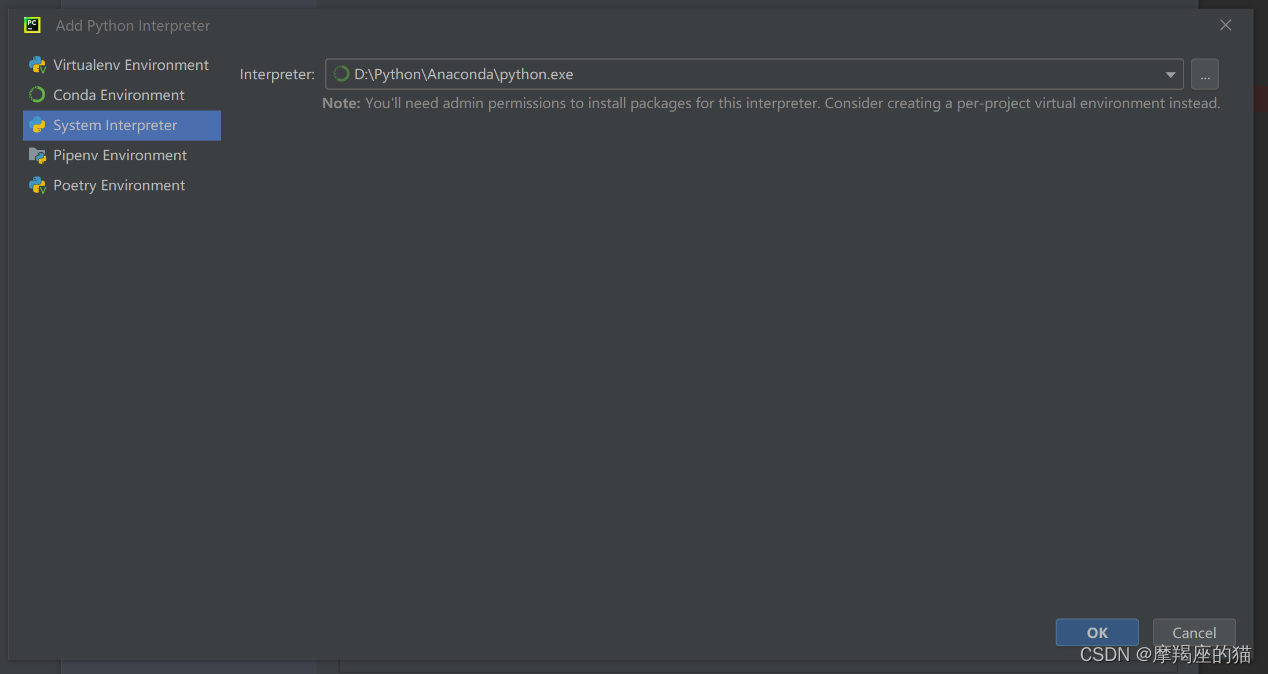Click the Pipenv Environment icon
1268x674 pixels.
pos(38,155)
